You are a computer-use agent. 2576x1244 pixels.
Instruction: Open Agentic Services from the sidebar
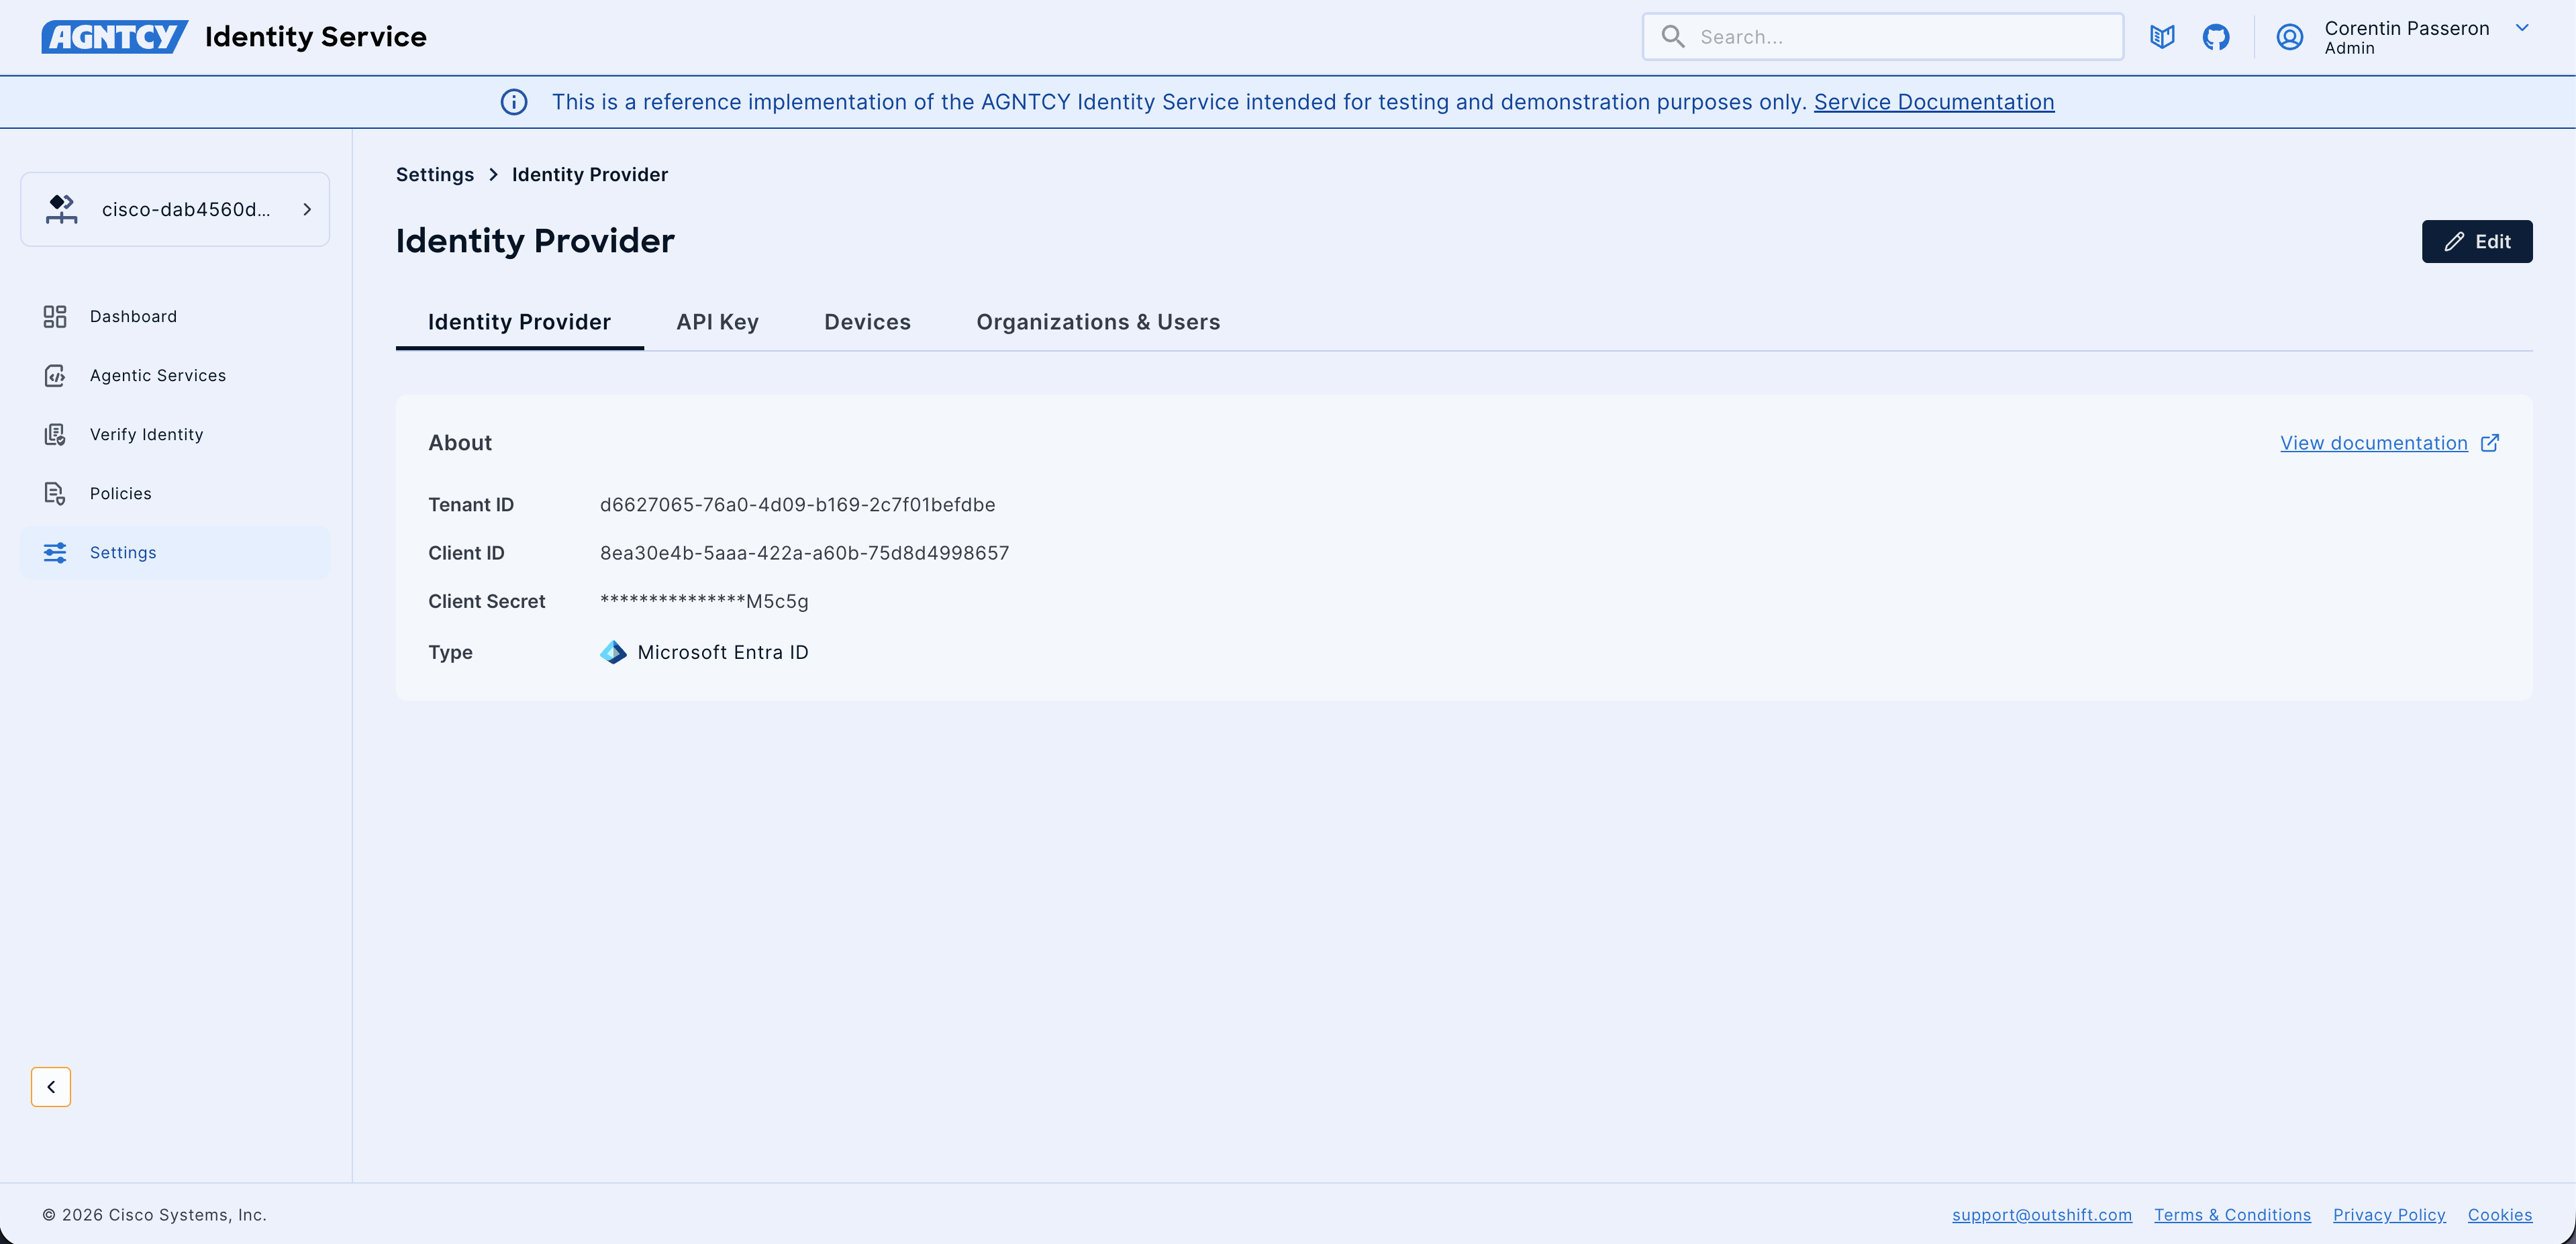pyautogui.click(x=175, y=376)
